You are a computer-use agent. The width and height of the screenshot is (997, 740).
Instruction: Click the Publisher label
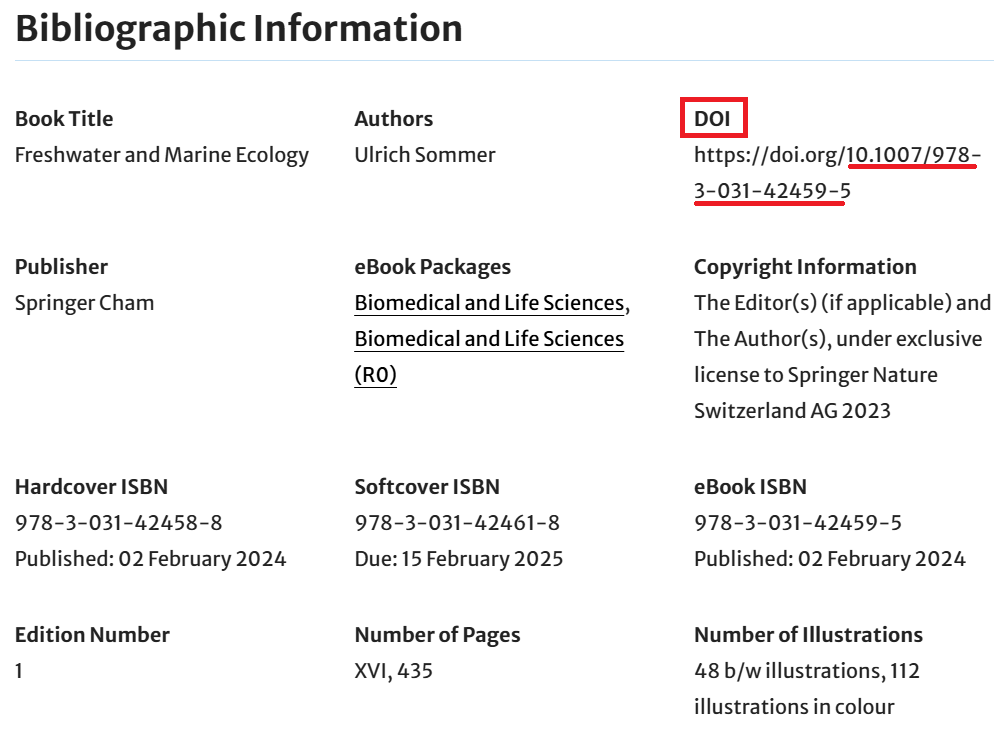62,267
